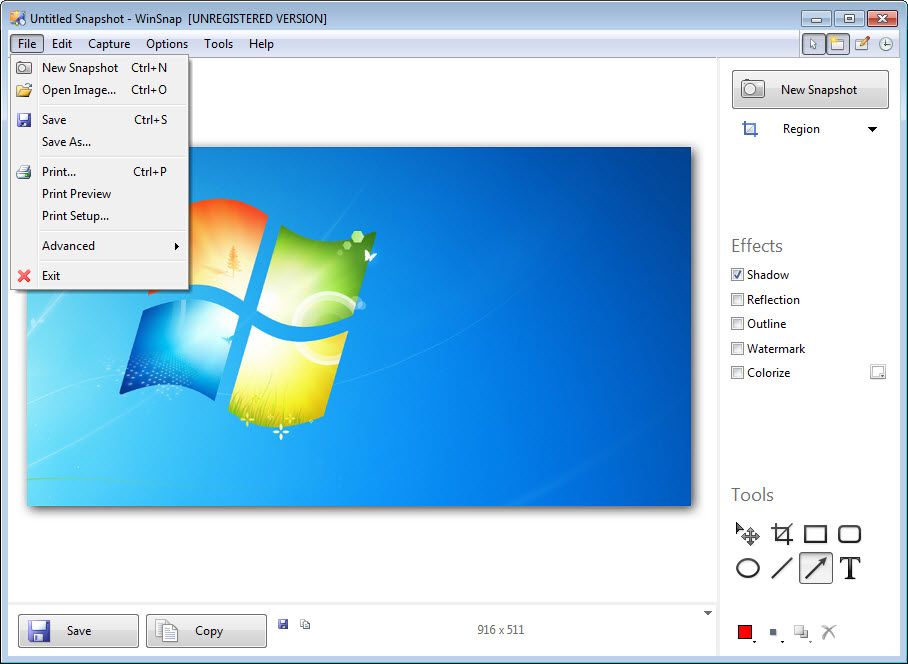Open the Capture menu

tap(109, 44)
